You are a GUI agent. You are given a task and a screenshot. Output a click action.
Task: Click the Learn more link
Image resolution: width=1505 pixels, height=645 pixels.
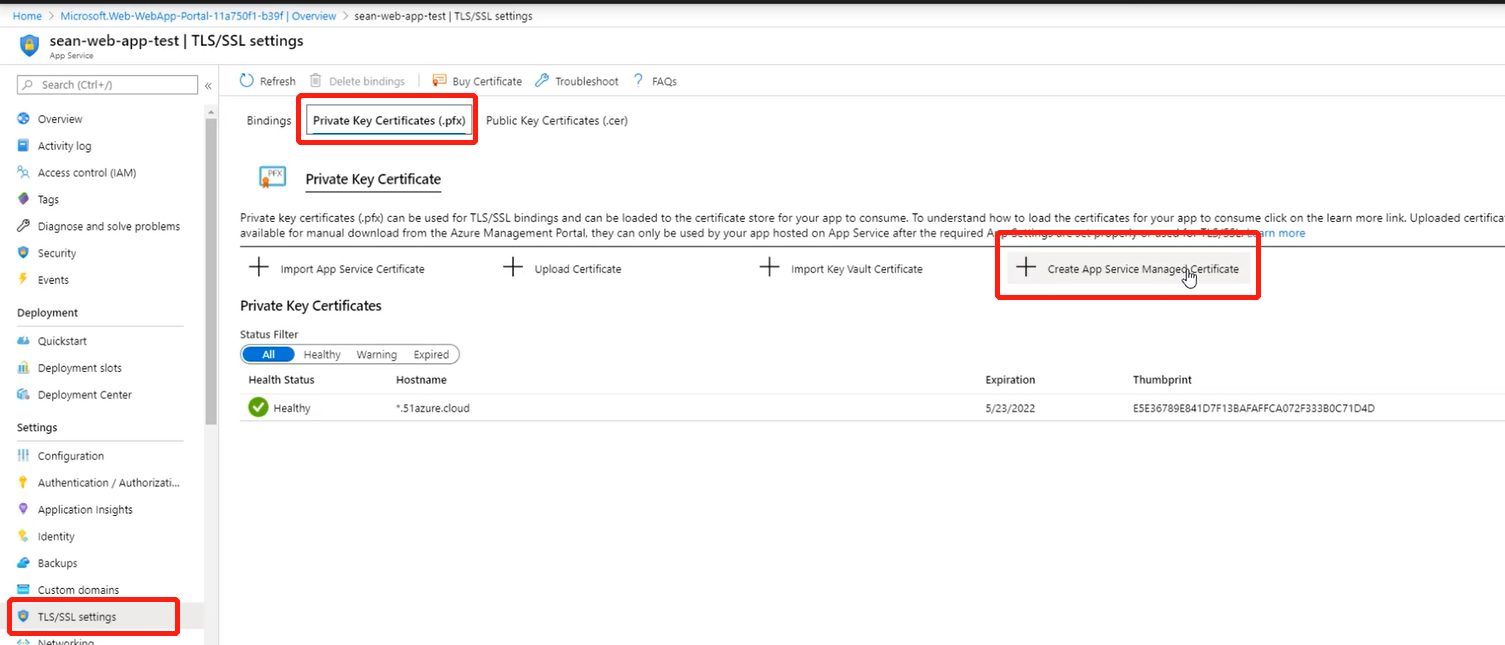(x=1275, y=233)
